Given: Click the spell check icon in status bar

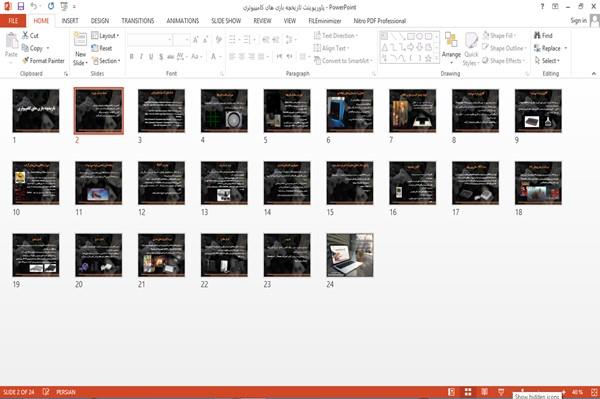Looking at the screenshot, I should [46, 392].
